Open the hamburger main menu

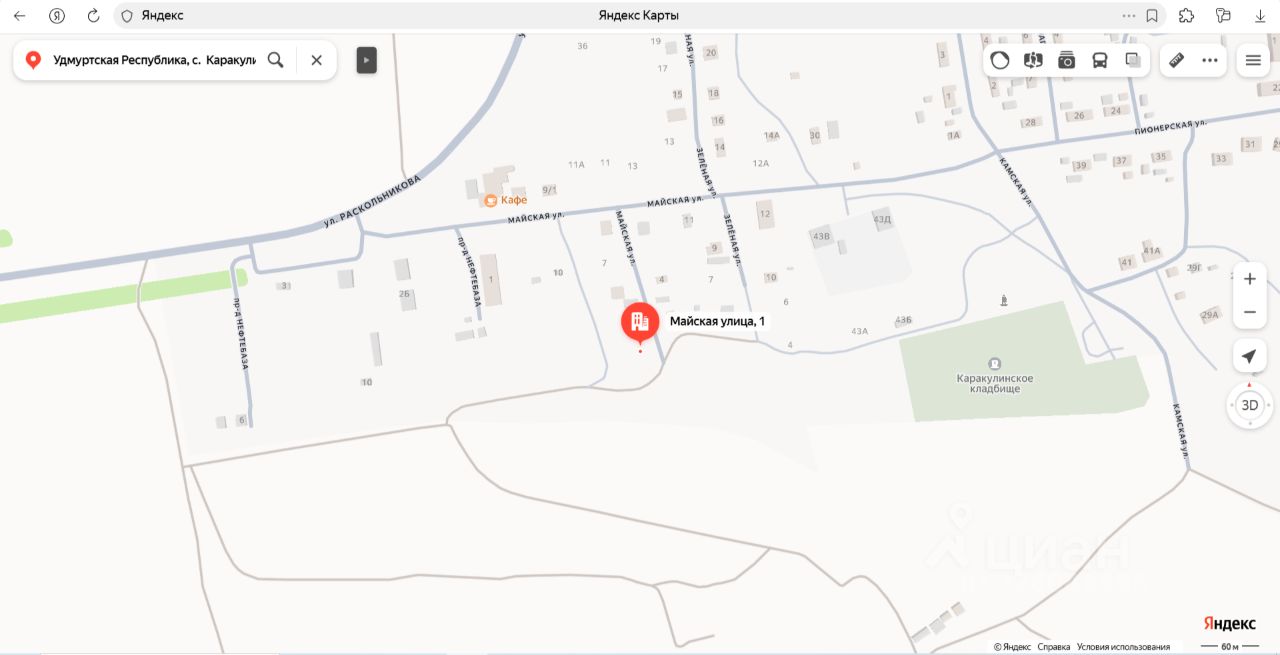click(1253, 60)
